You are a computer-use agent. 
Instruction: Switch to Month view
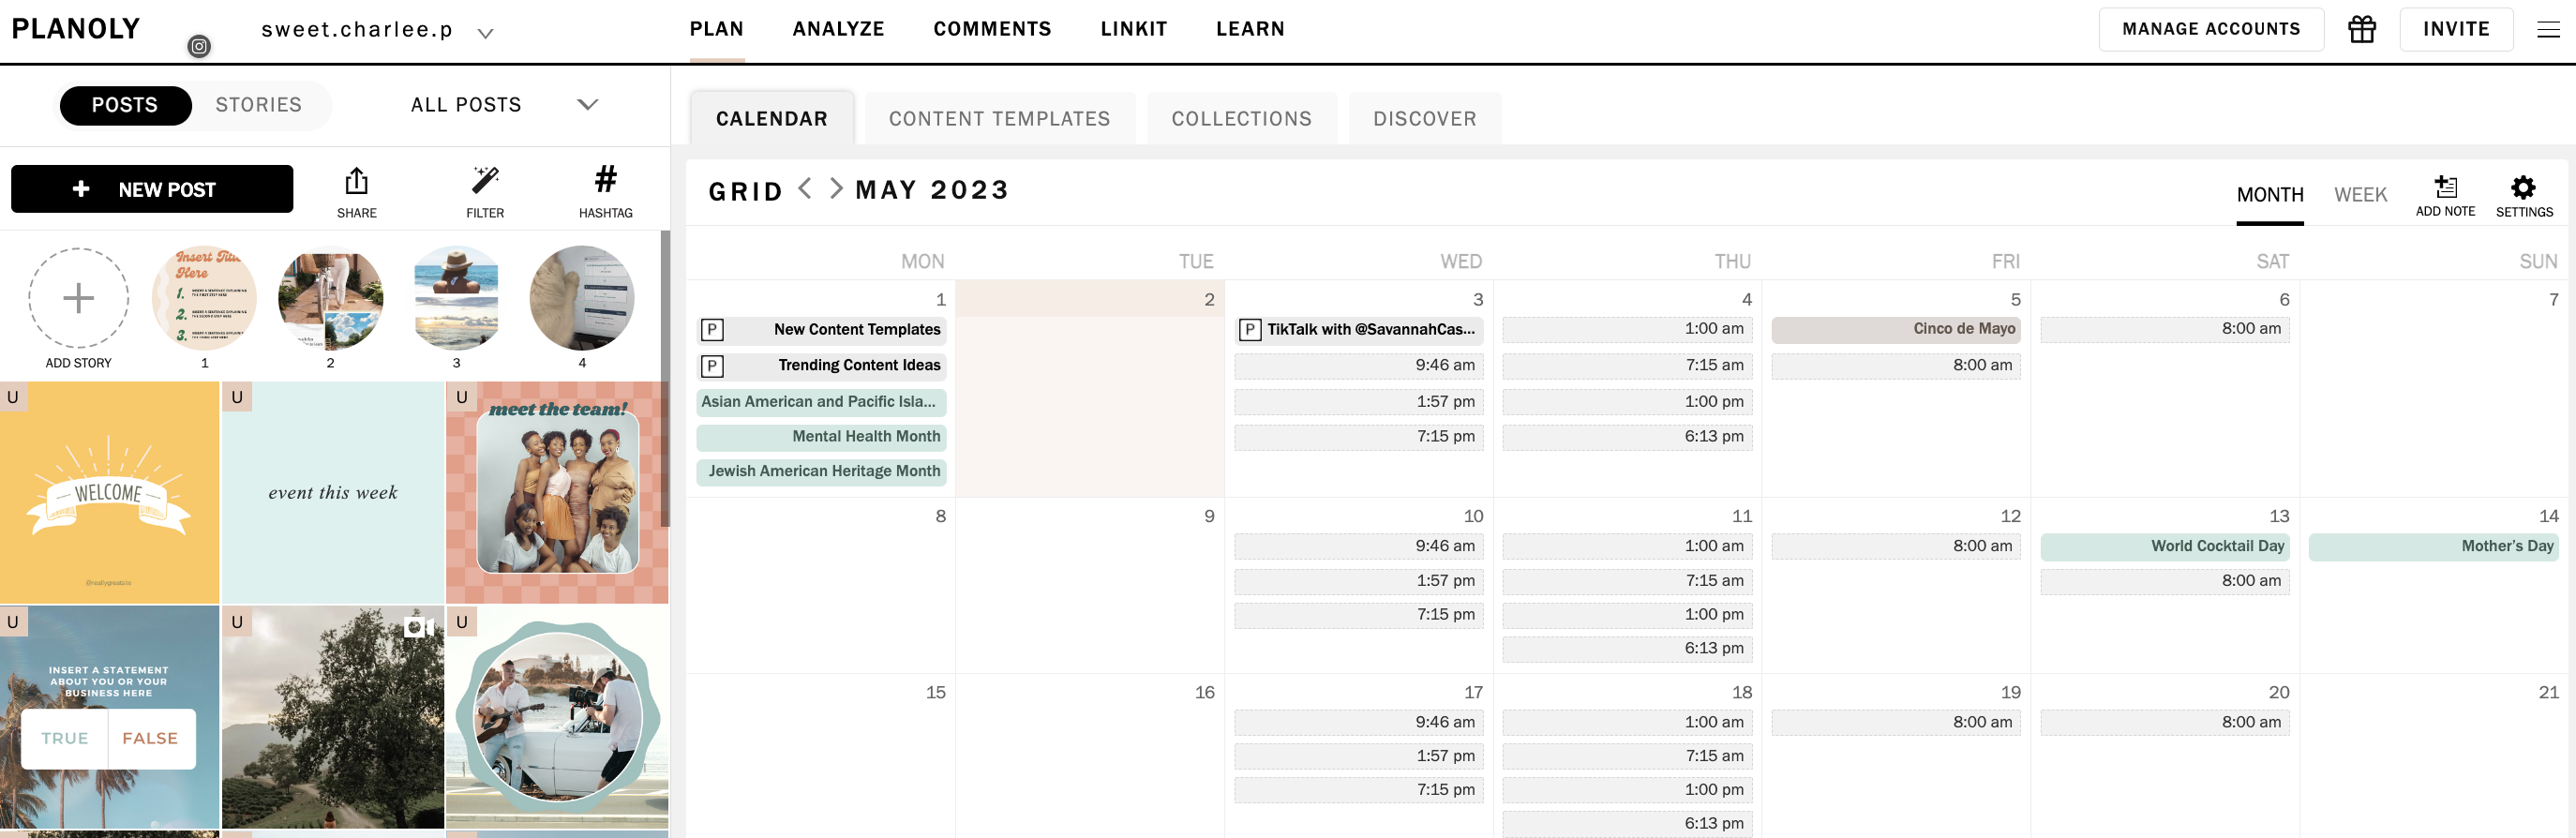pos(2270,195)
